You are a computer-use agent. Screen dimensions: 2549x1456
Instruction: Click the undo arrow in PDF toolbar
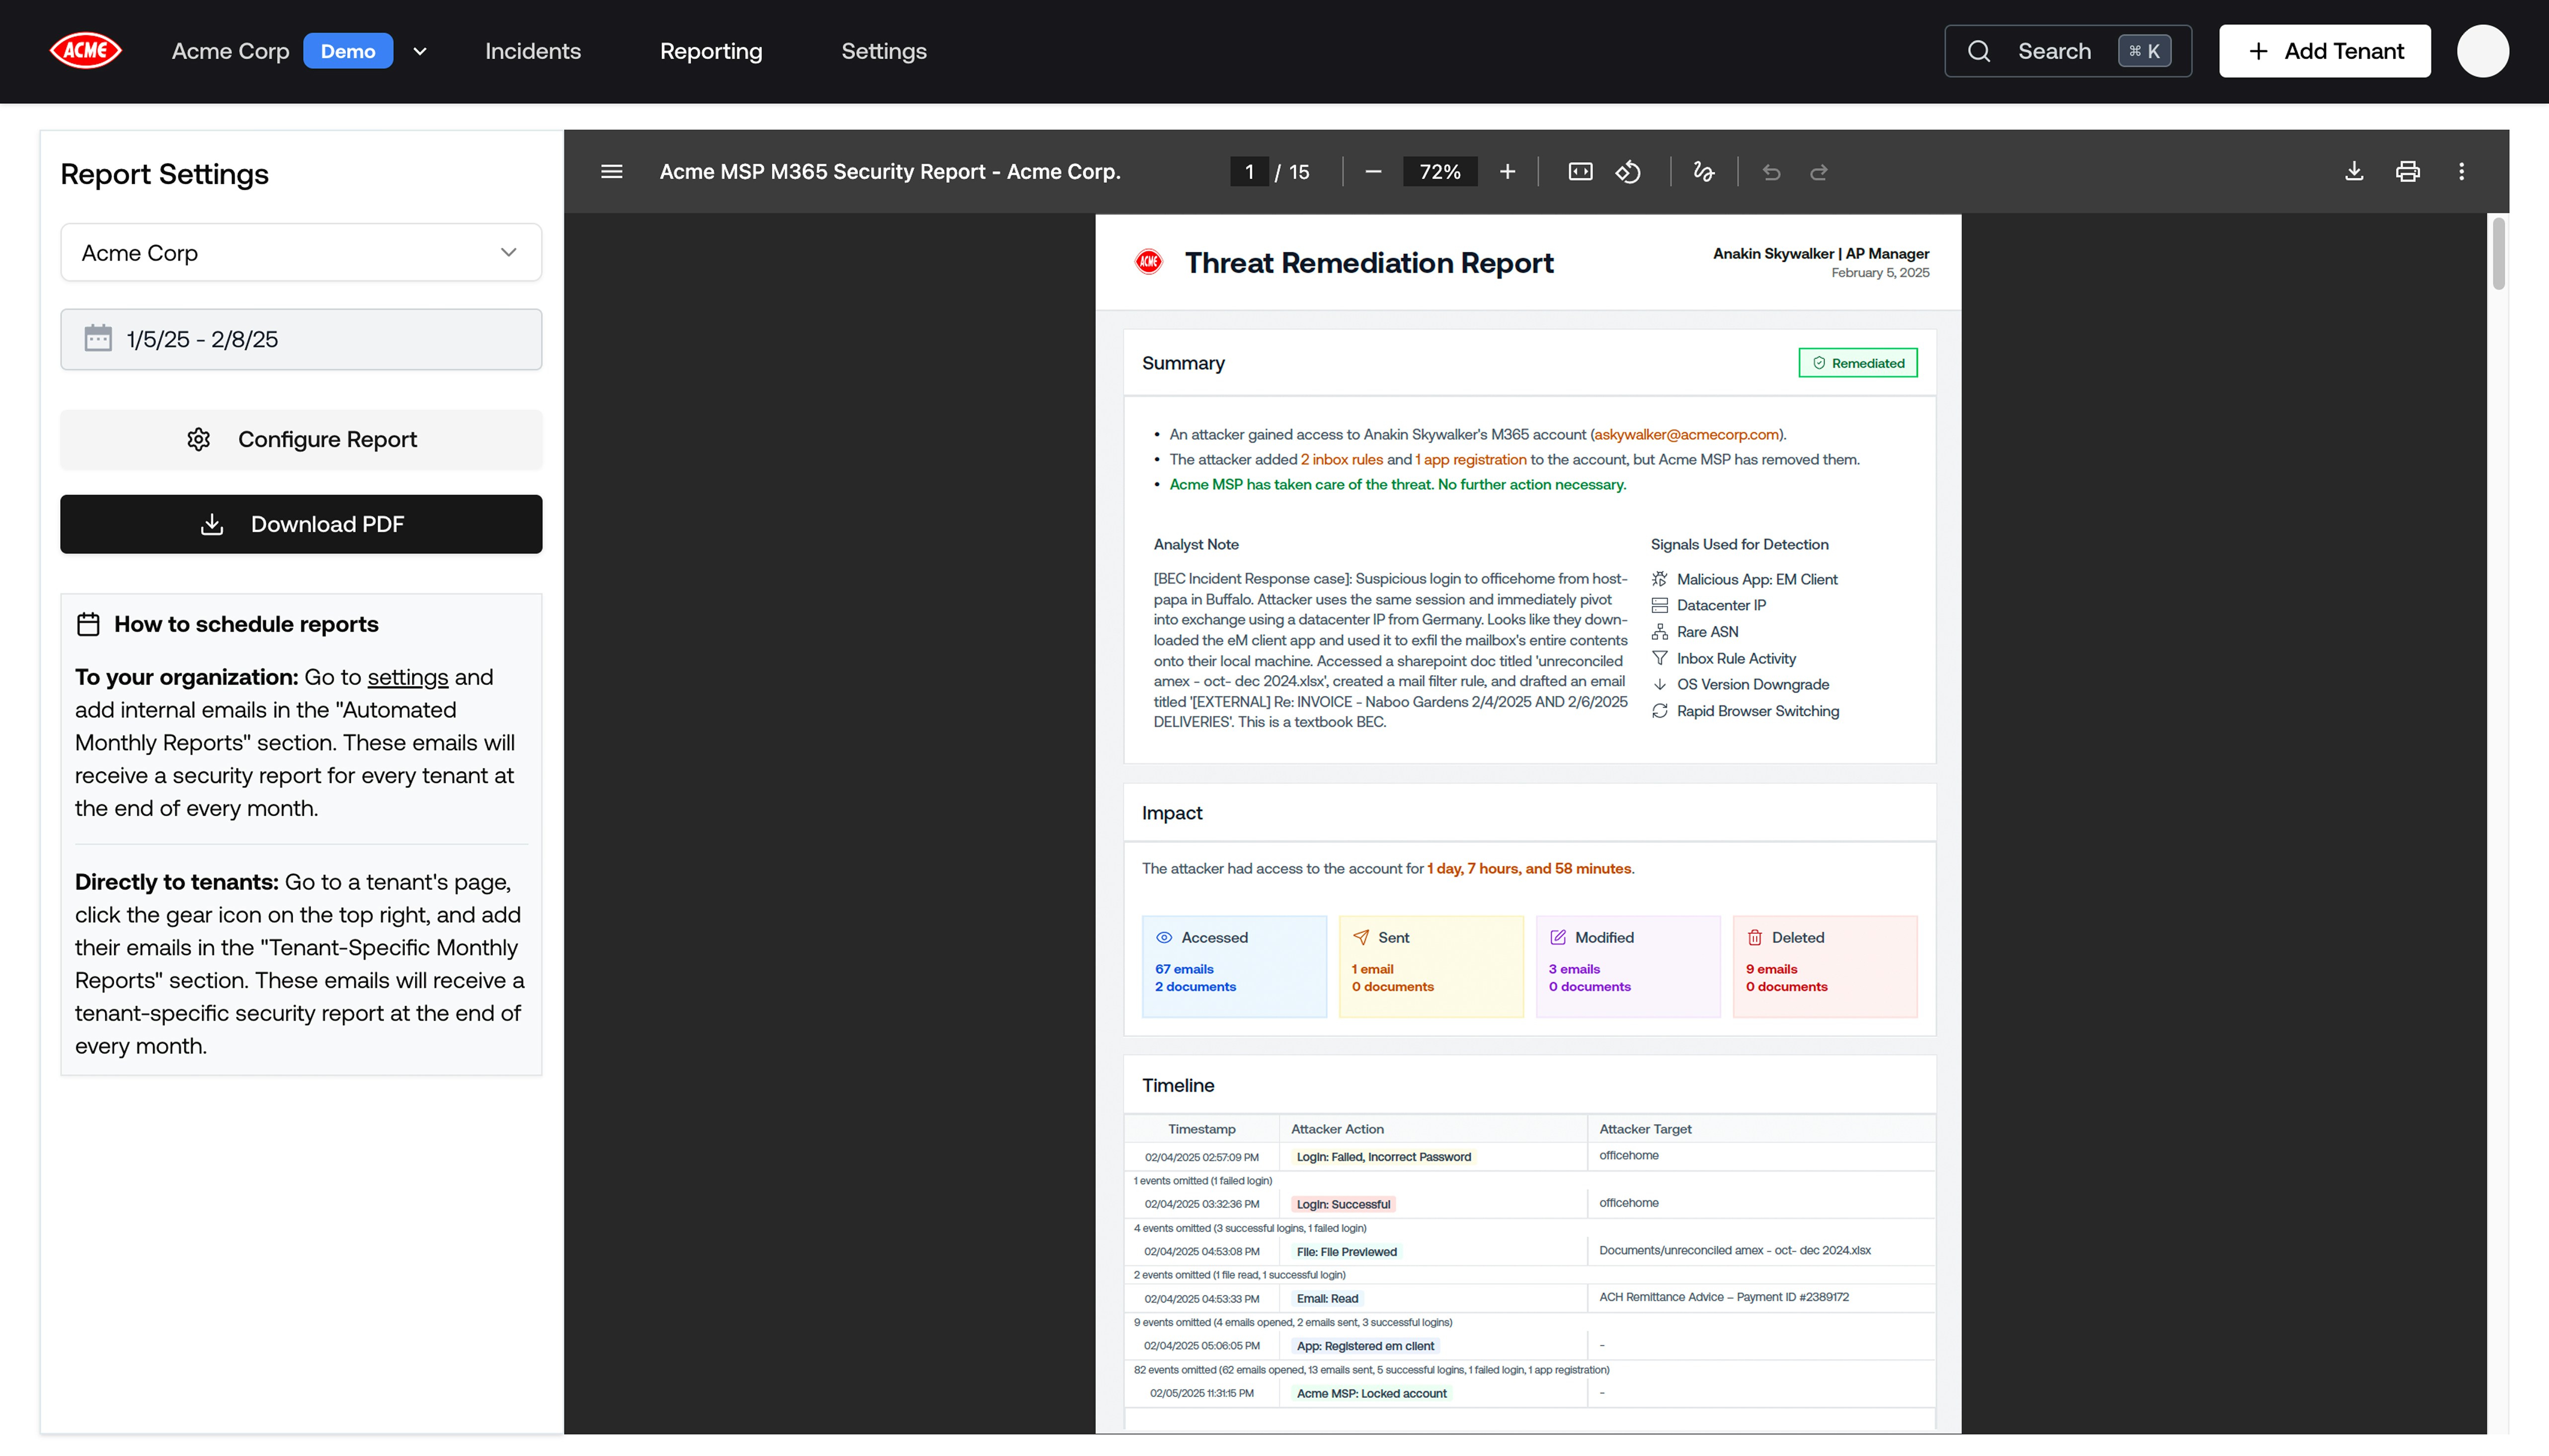[x=1771, y=172]
